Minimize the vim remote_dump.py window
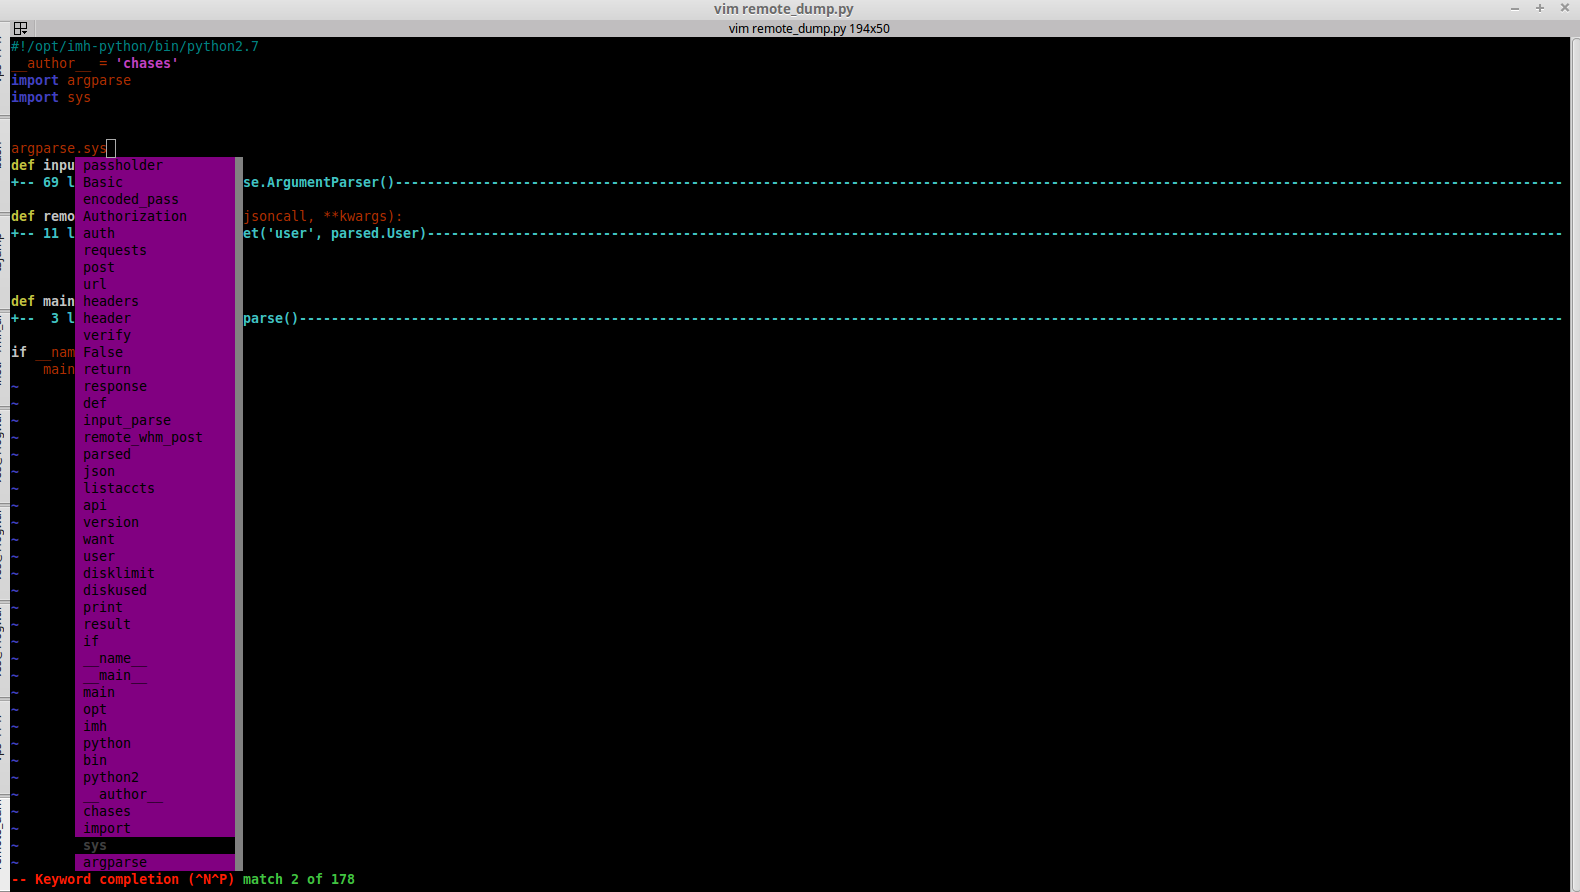The image size is (1580, 892). (1515, 8)
